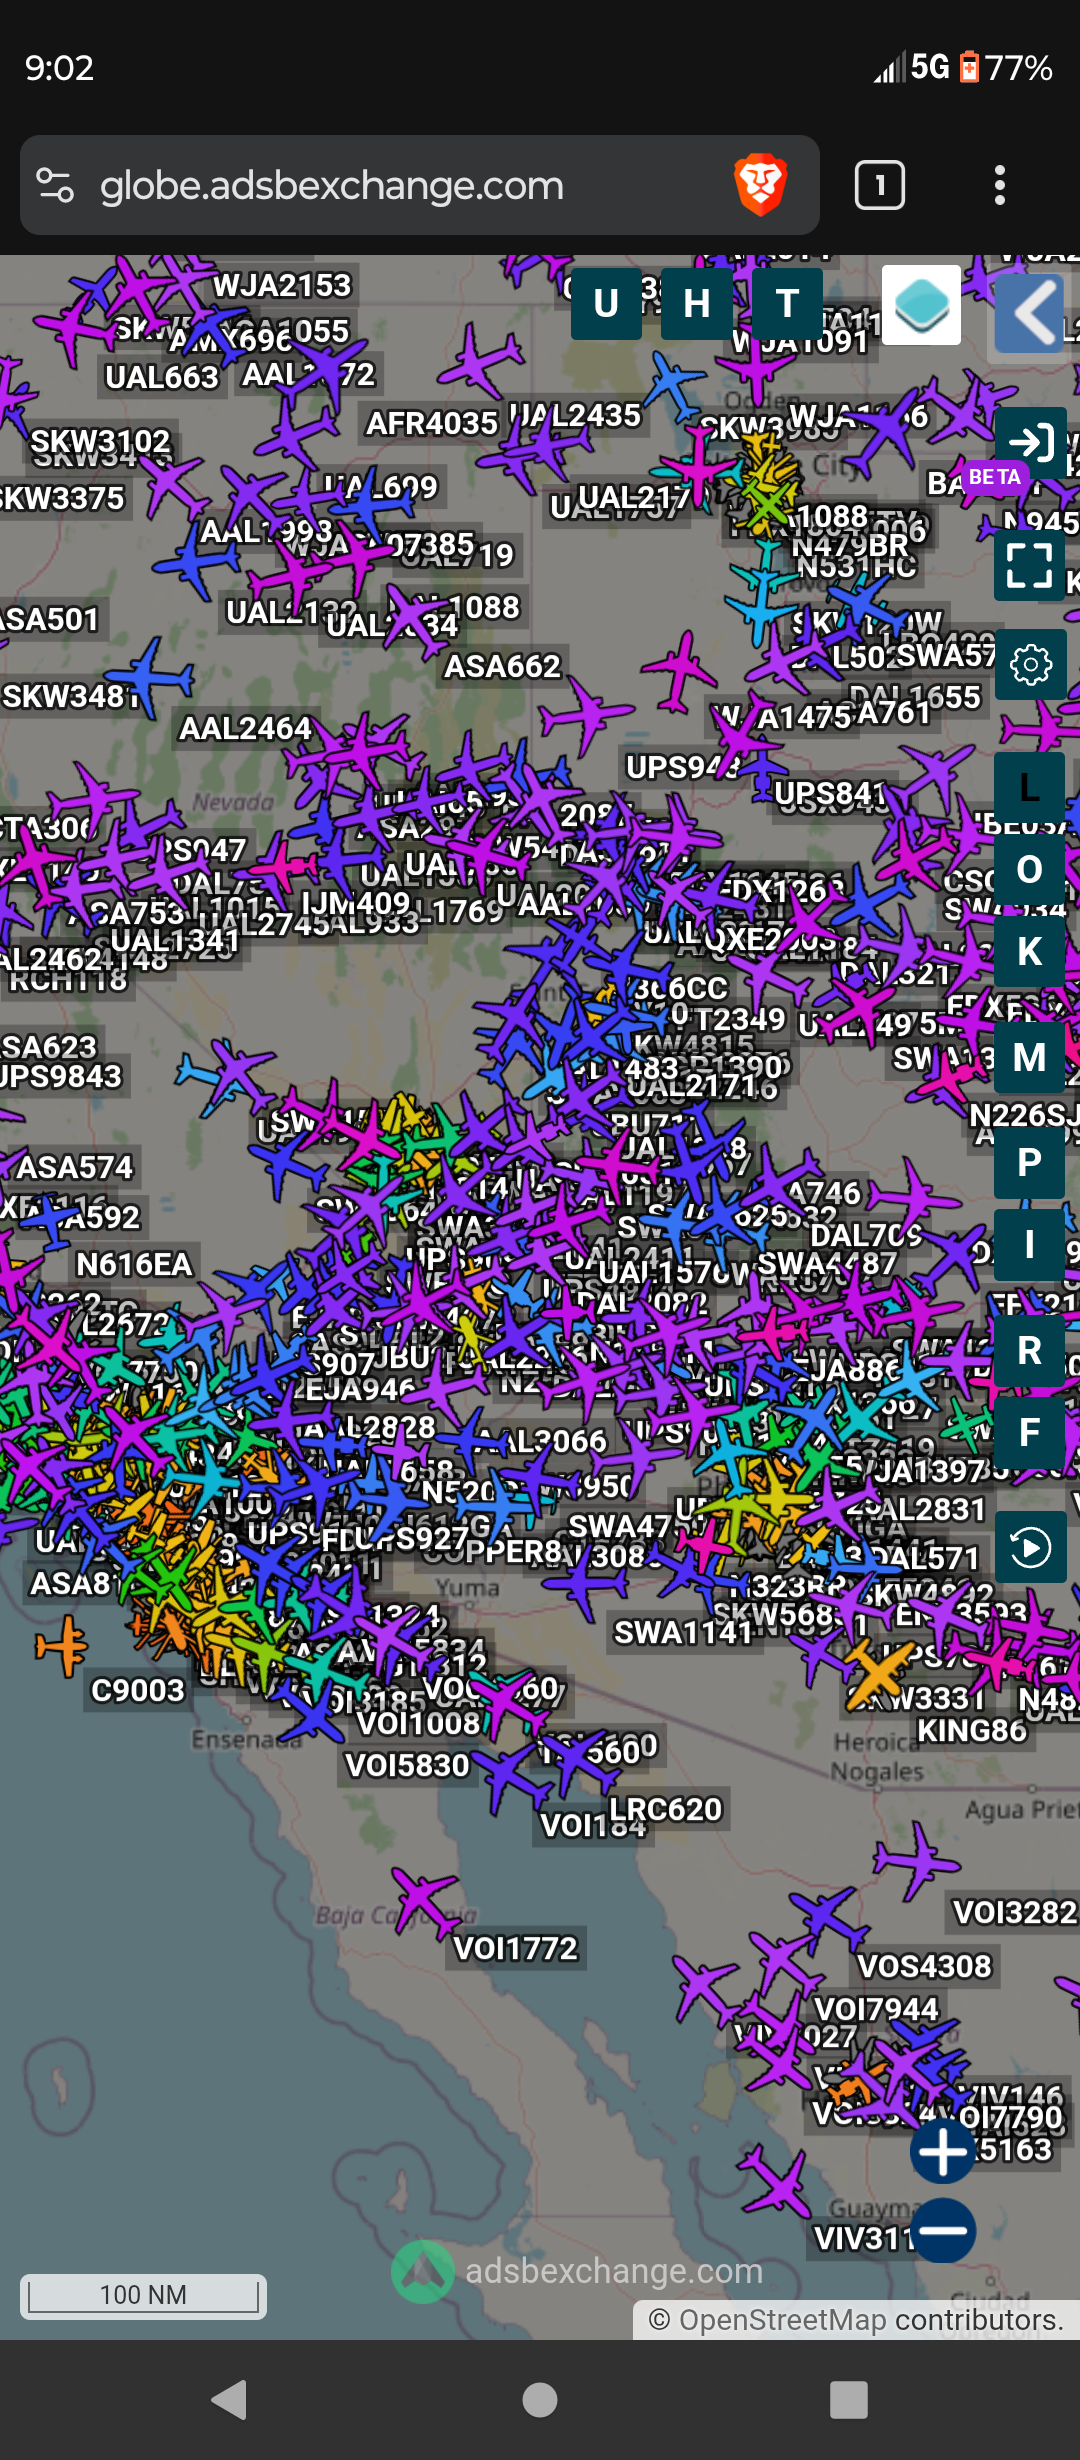The image size is (1080, 2460).
Task: Open map settings gear
Action: click(x=1030, y=664)
